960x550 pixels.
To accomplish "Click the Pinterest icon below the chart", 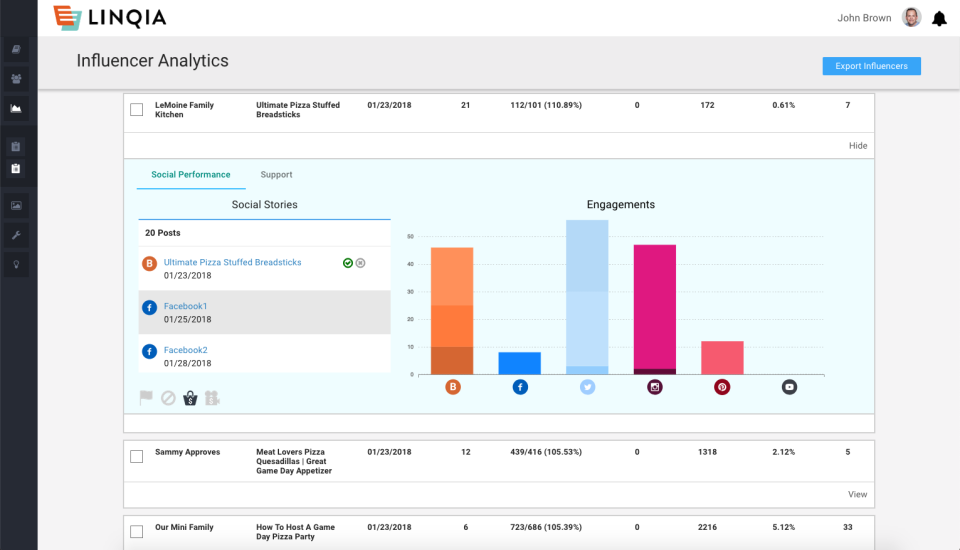I will coord(722,387).
